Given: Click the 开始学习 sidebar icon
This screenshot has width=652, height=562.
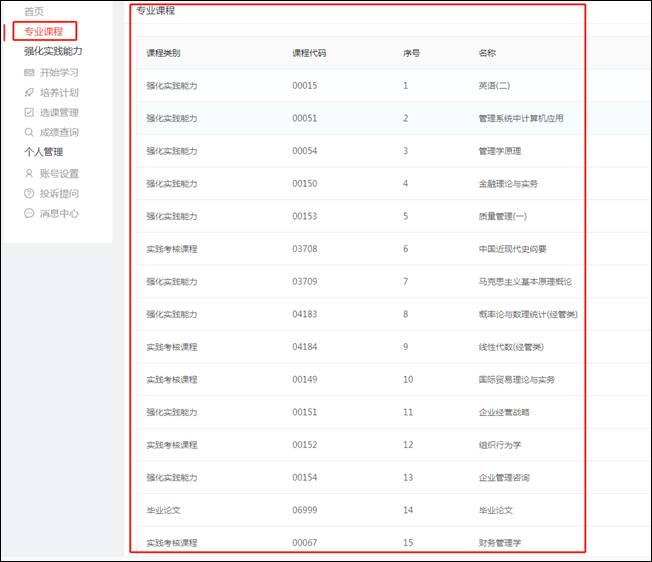Looking at the screenshot, I should tap(29, 73).
